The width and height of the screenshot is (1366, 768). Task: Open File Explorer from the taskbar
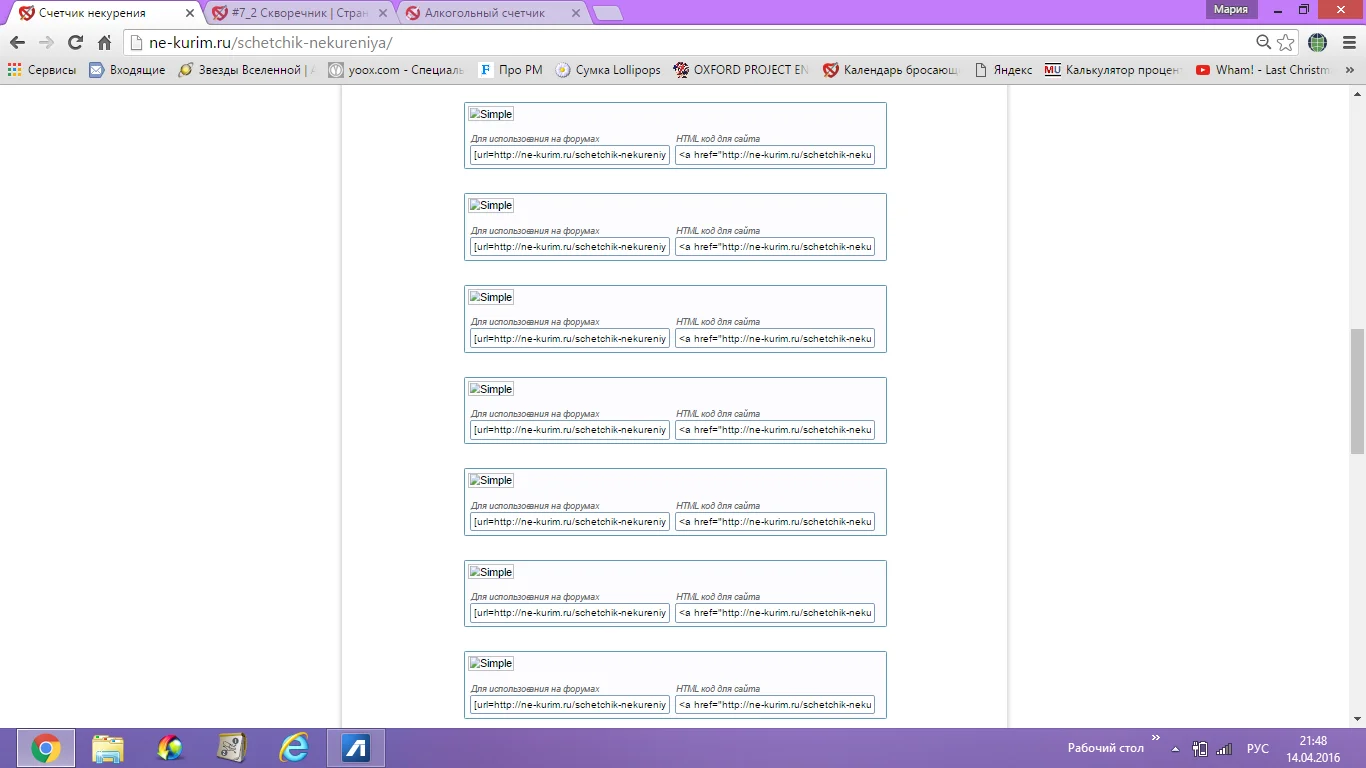[x=108, y=748]
